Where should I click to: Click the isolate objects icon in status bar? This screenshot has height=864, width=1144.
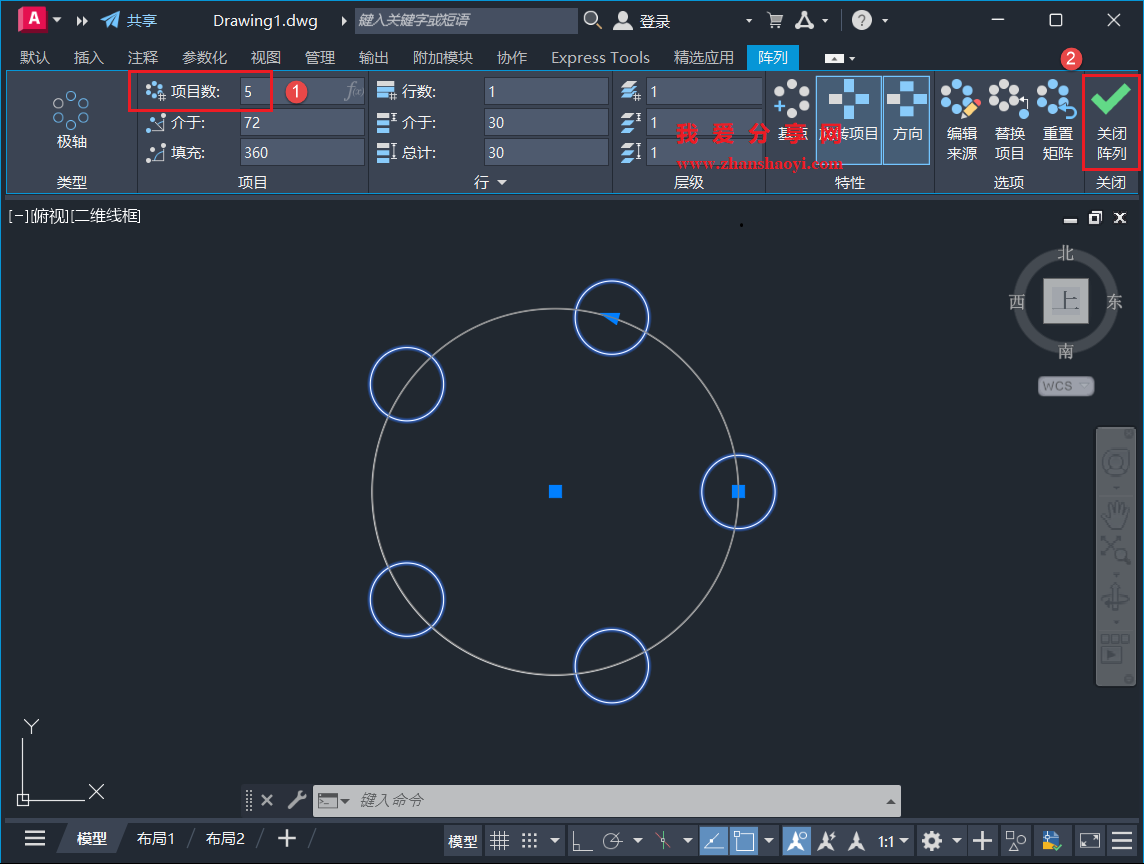click(1017, 841)
